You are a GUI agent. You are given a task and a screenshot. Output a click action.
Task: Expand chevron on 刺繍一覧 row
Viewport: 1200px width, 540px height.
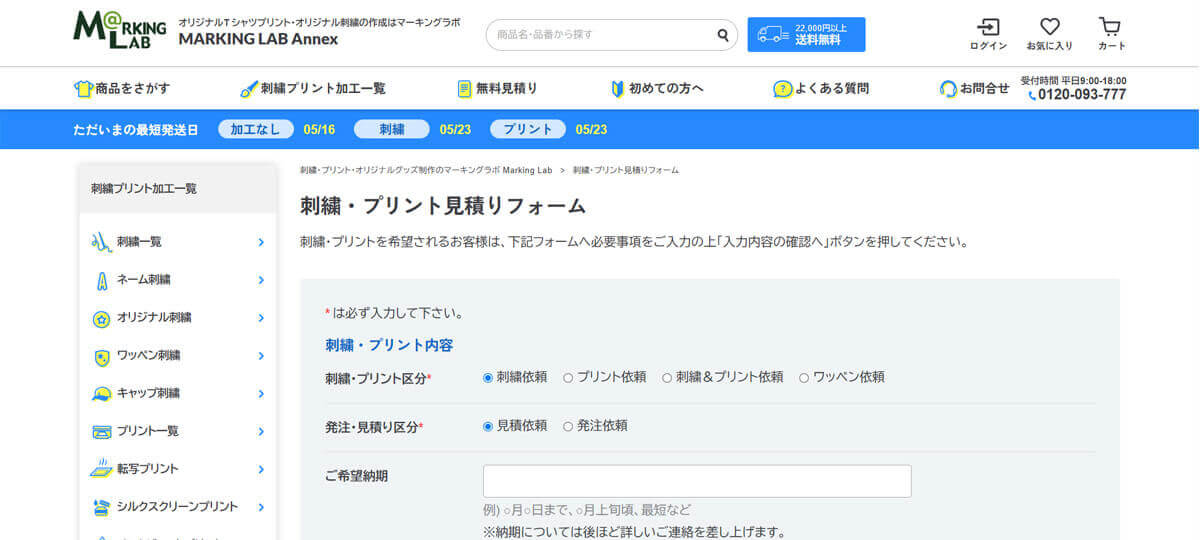[261, 242]
